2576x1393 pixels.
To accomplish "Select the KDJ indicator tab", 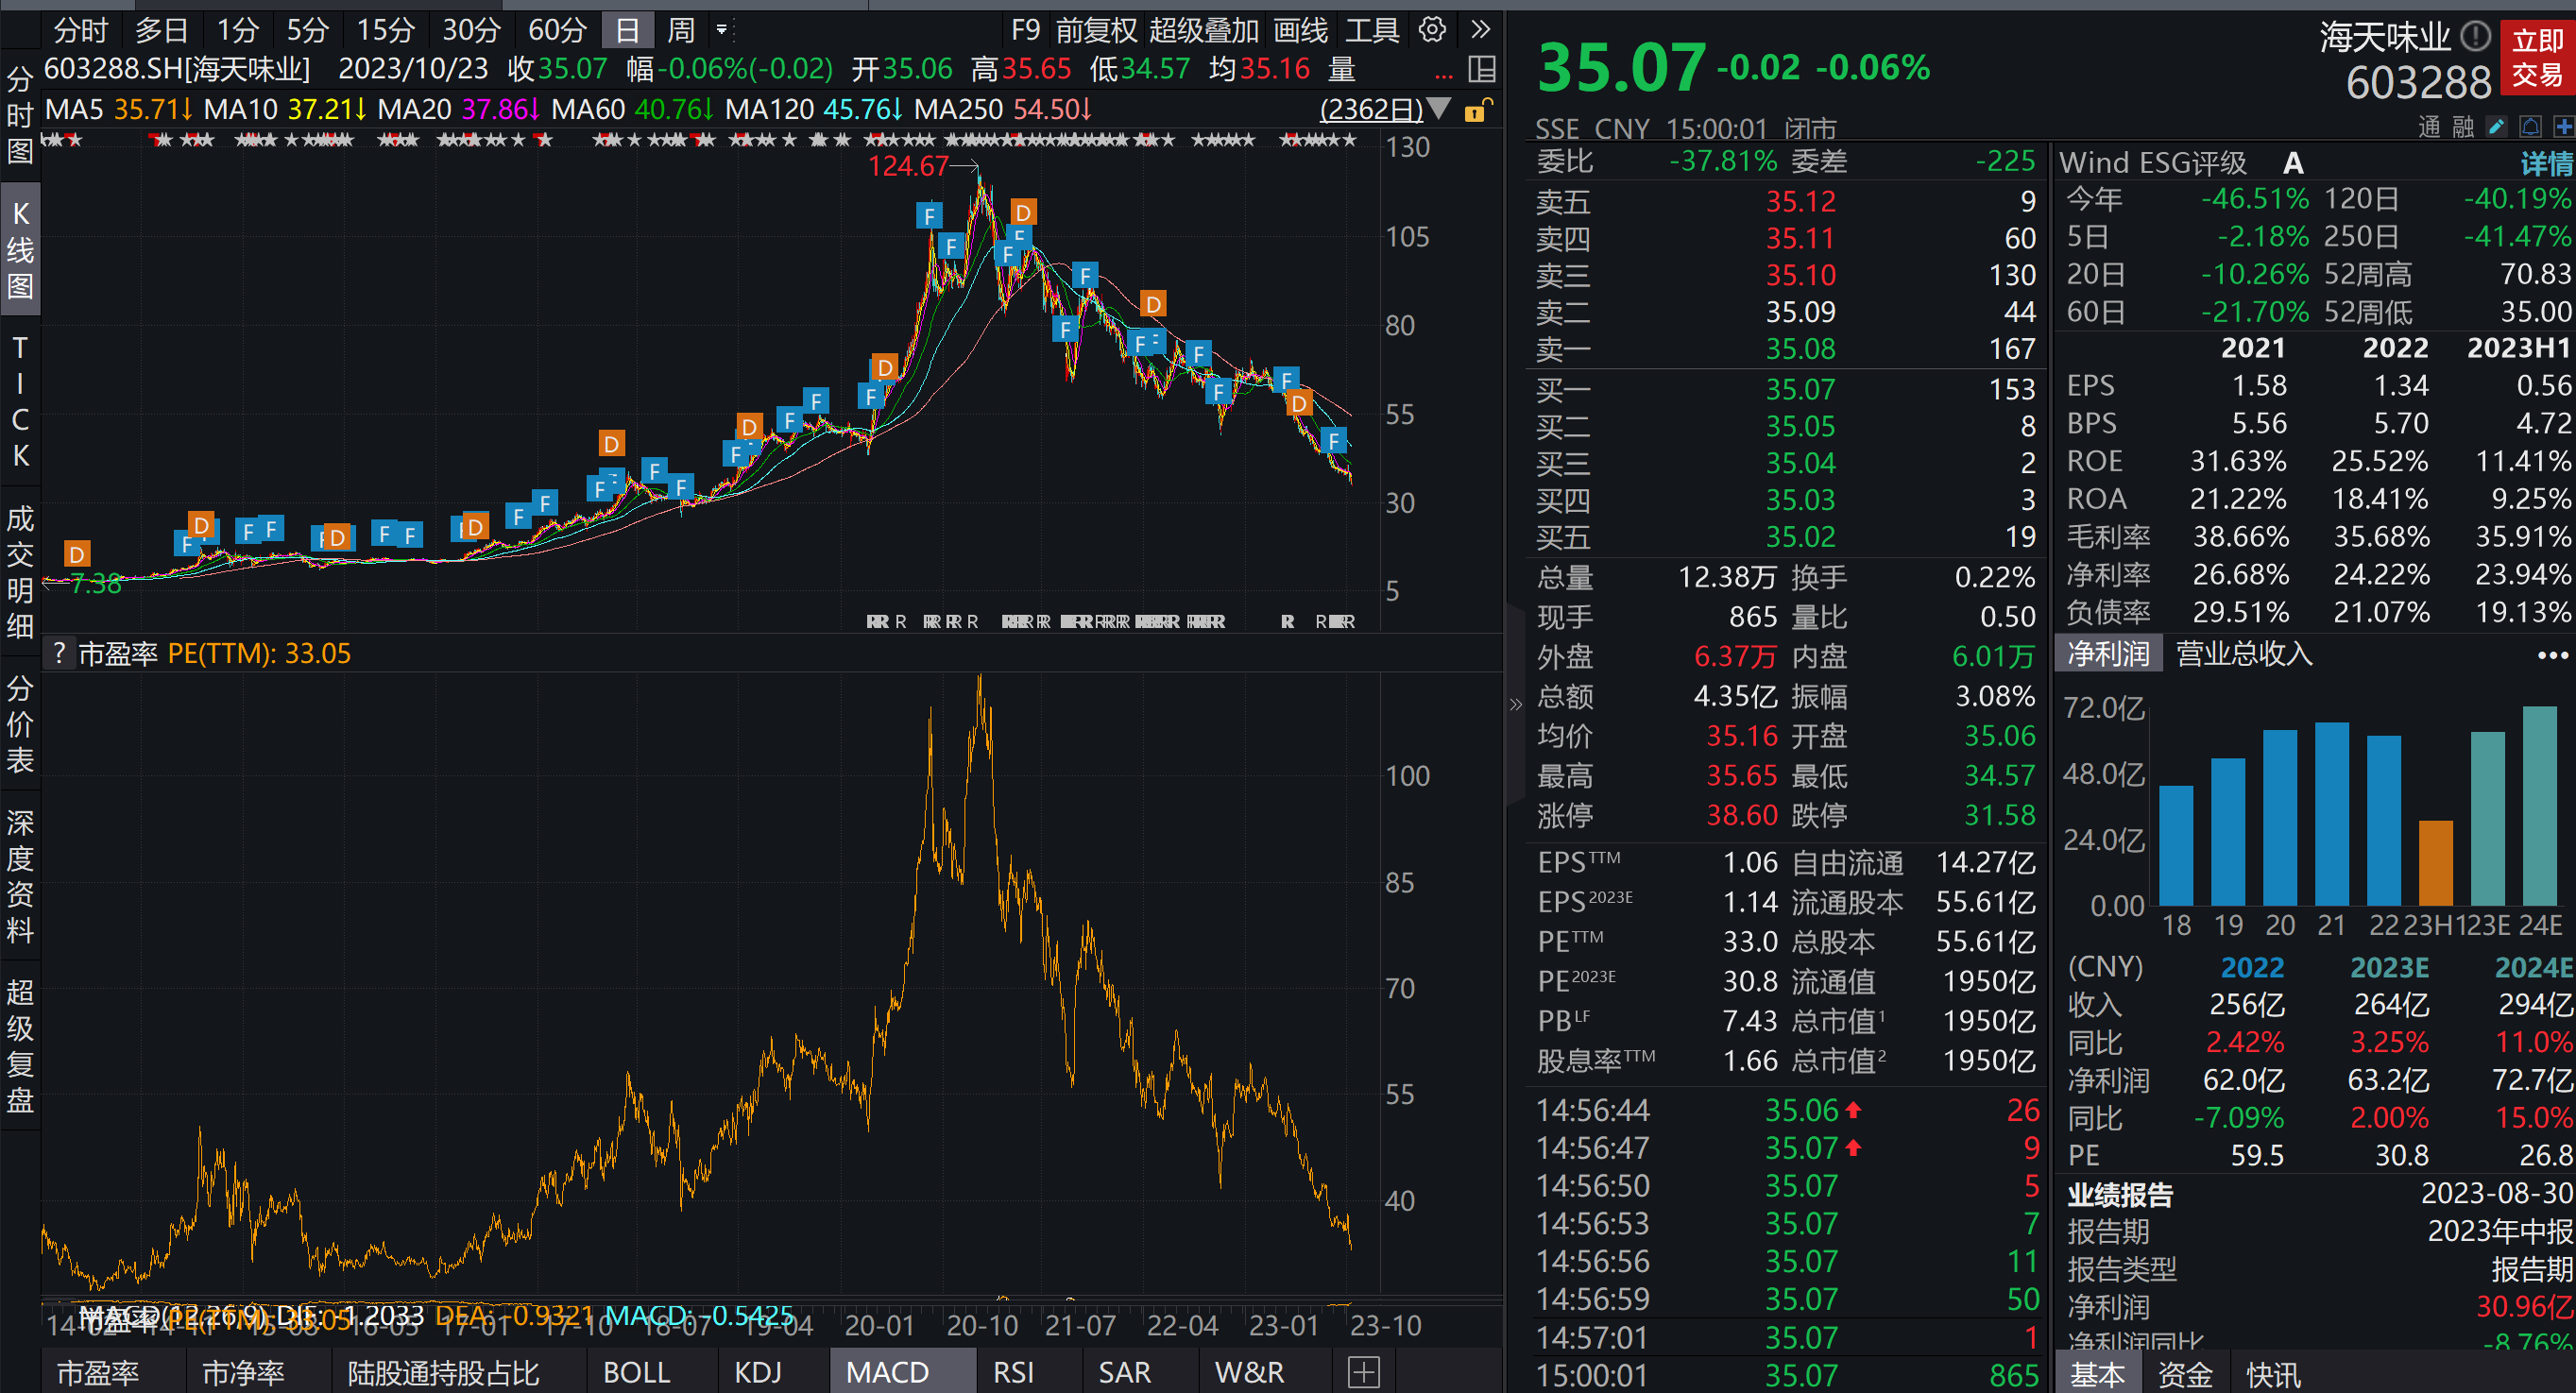I will [758, 1372].
